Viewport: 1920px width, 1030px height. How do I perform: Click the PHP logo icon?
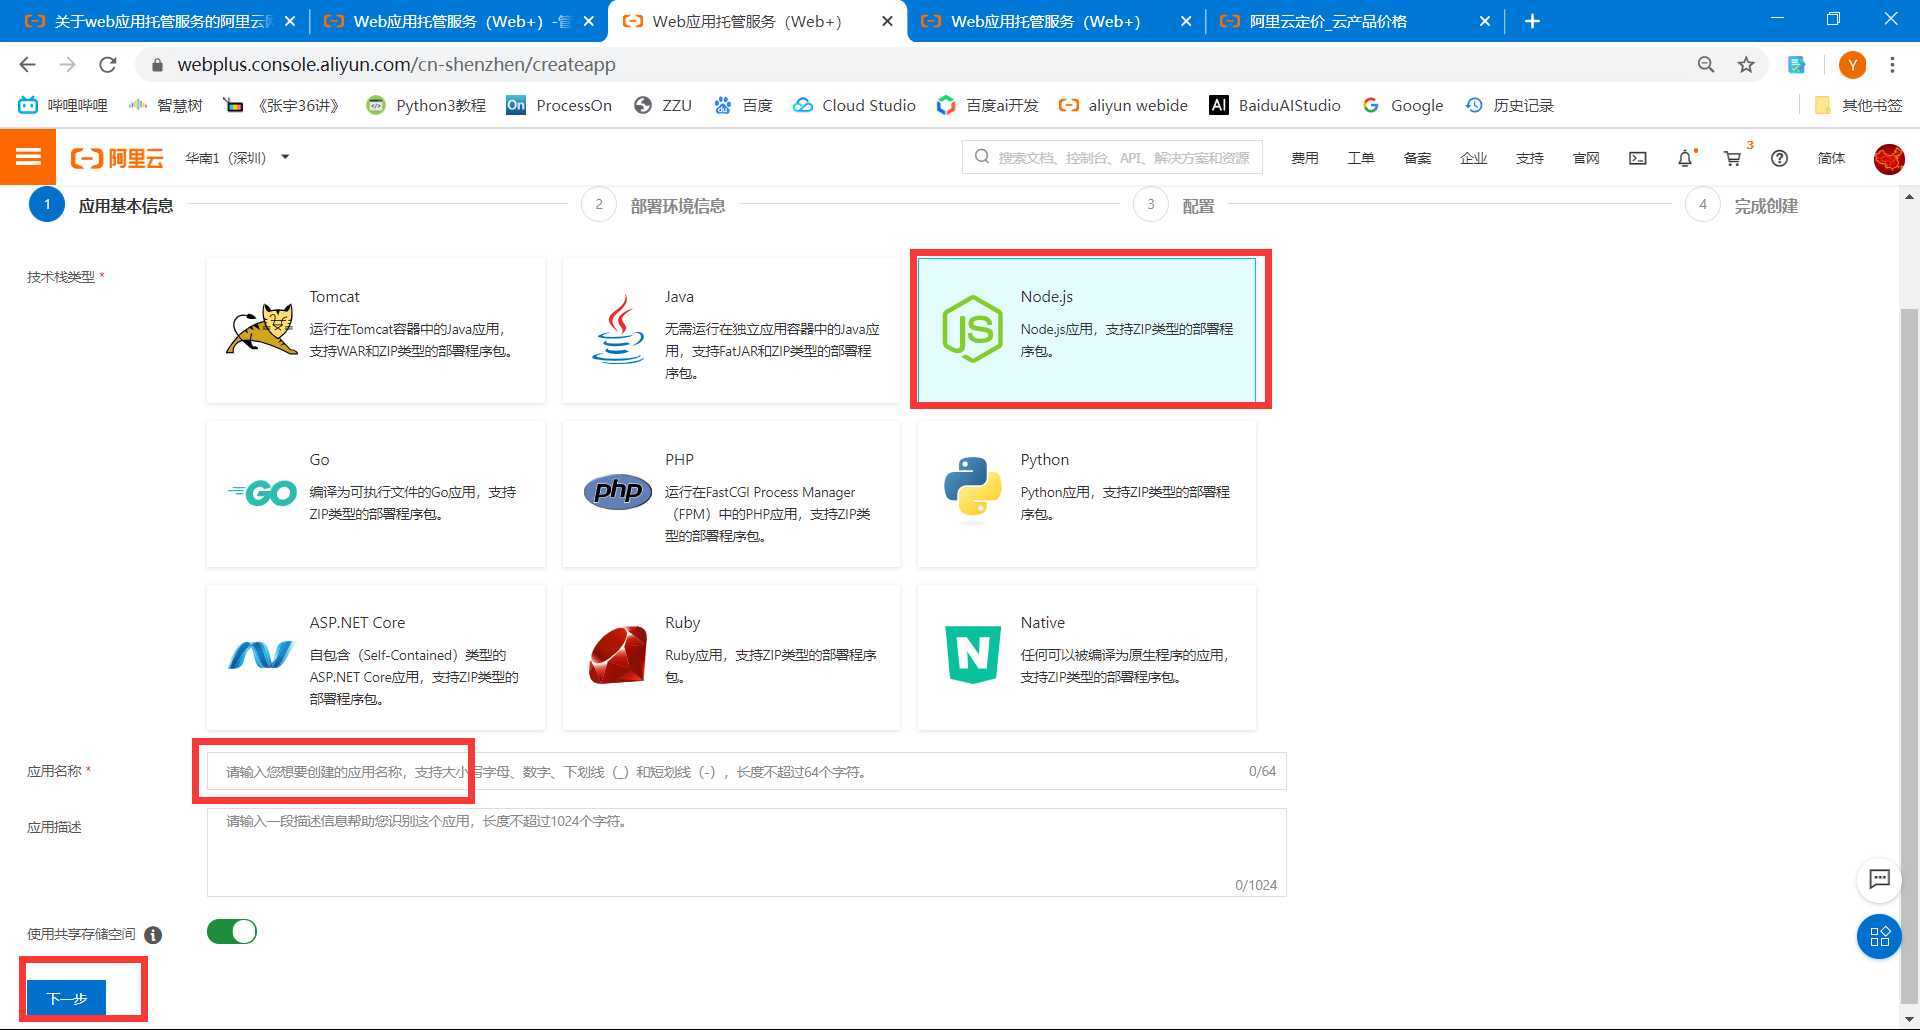tap(617, 491)
